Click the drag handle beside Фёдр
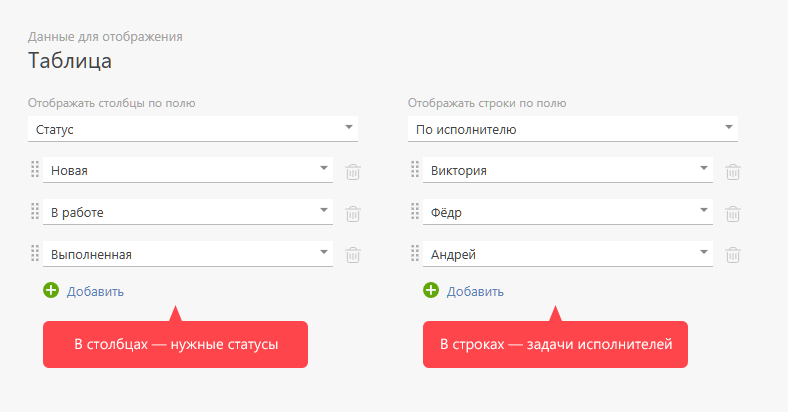788x412 pixels. pyautogui.click(x=415, y=211)
